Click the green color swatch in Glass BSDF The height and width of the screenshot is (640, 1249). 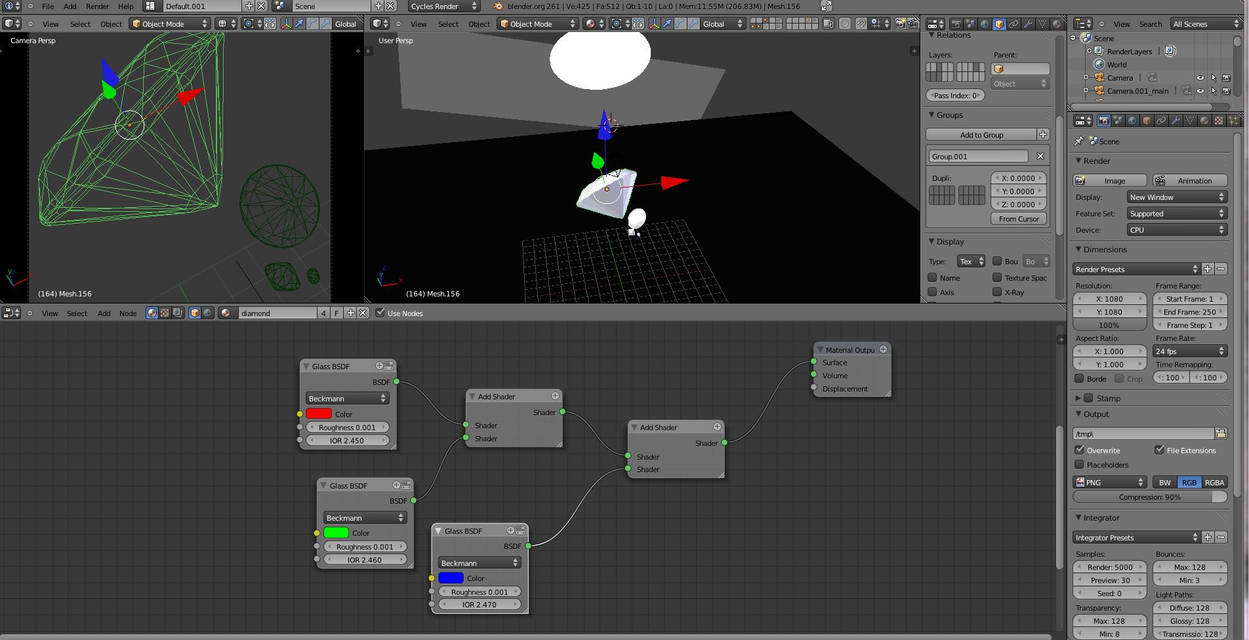[336, 532]
